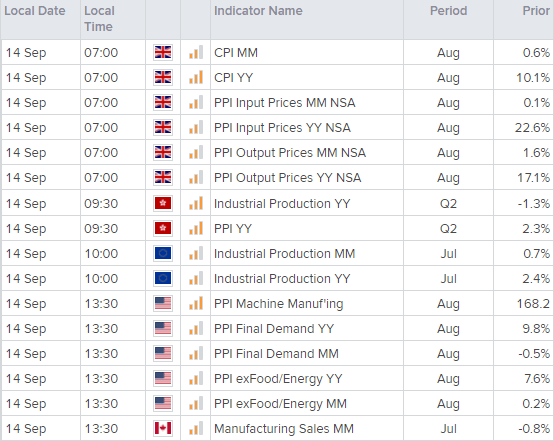Click the Canada flag beside Manufacturing Sales MM
Viewport: 554px width, 441px height.
(163, 428)
